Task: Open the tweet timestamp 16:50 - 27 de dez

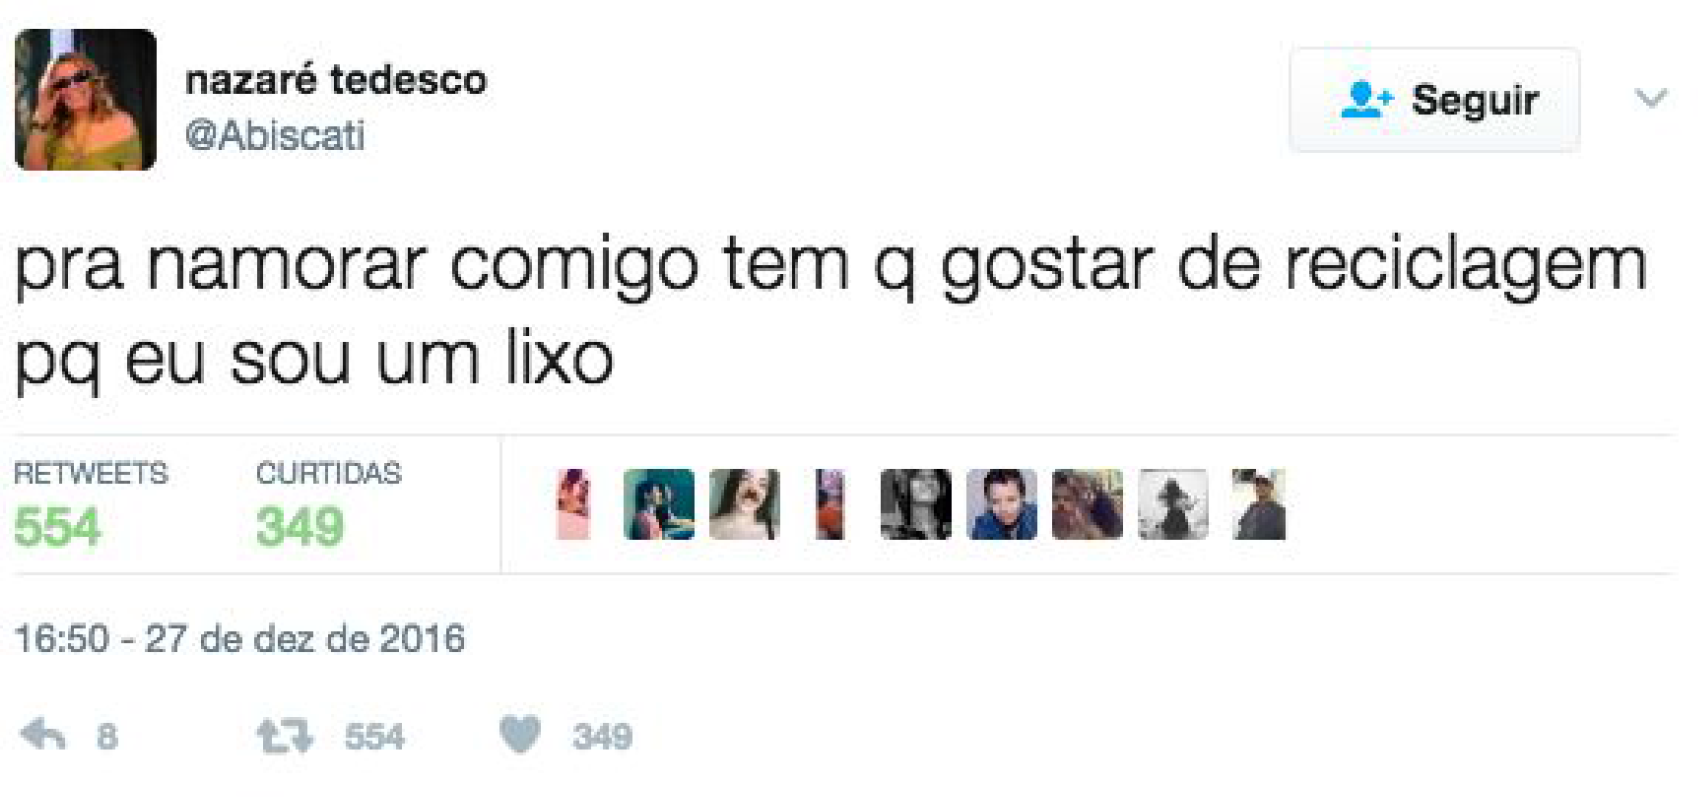Action: pos(239,639)
